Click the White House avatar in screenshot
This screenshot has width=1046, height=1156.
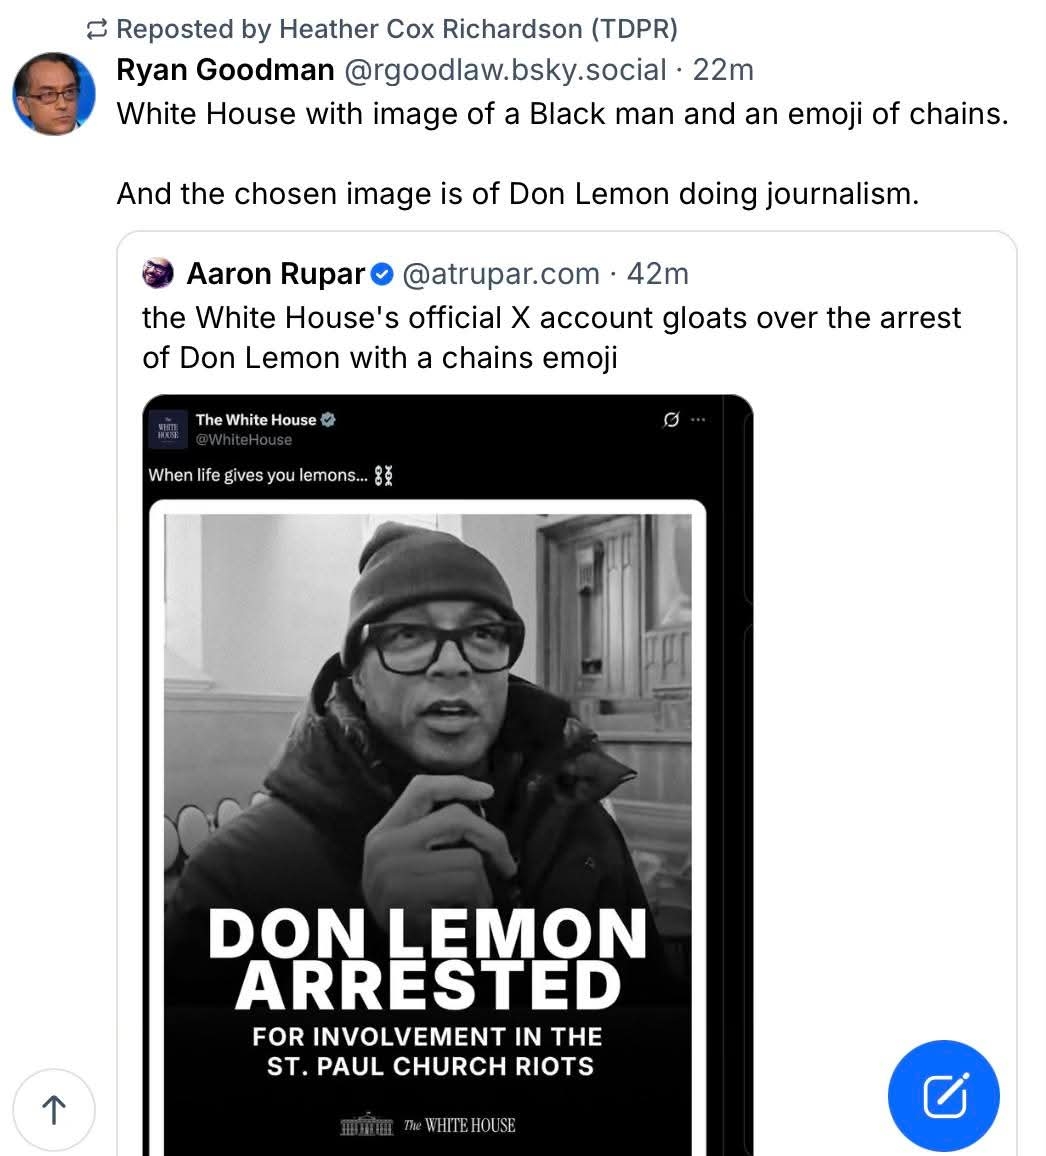click(x=168, y=429)
